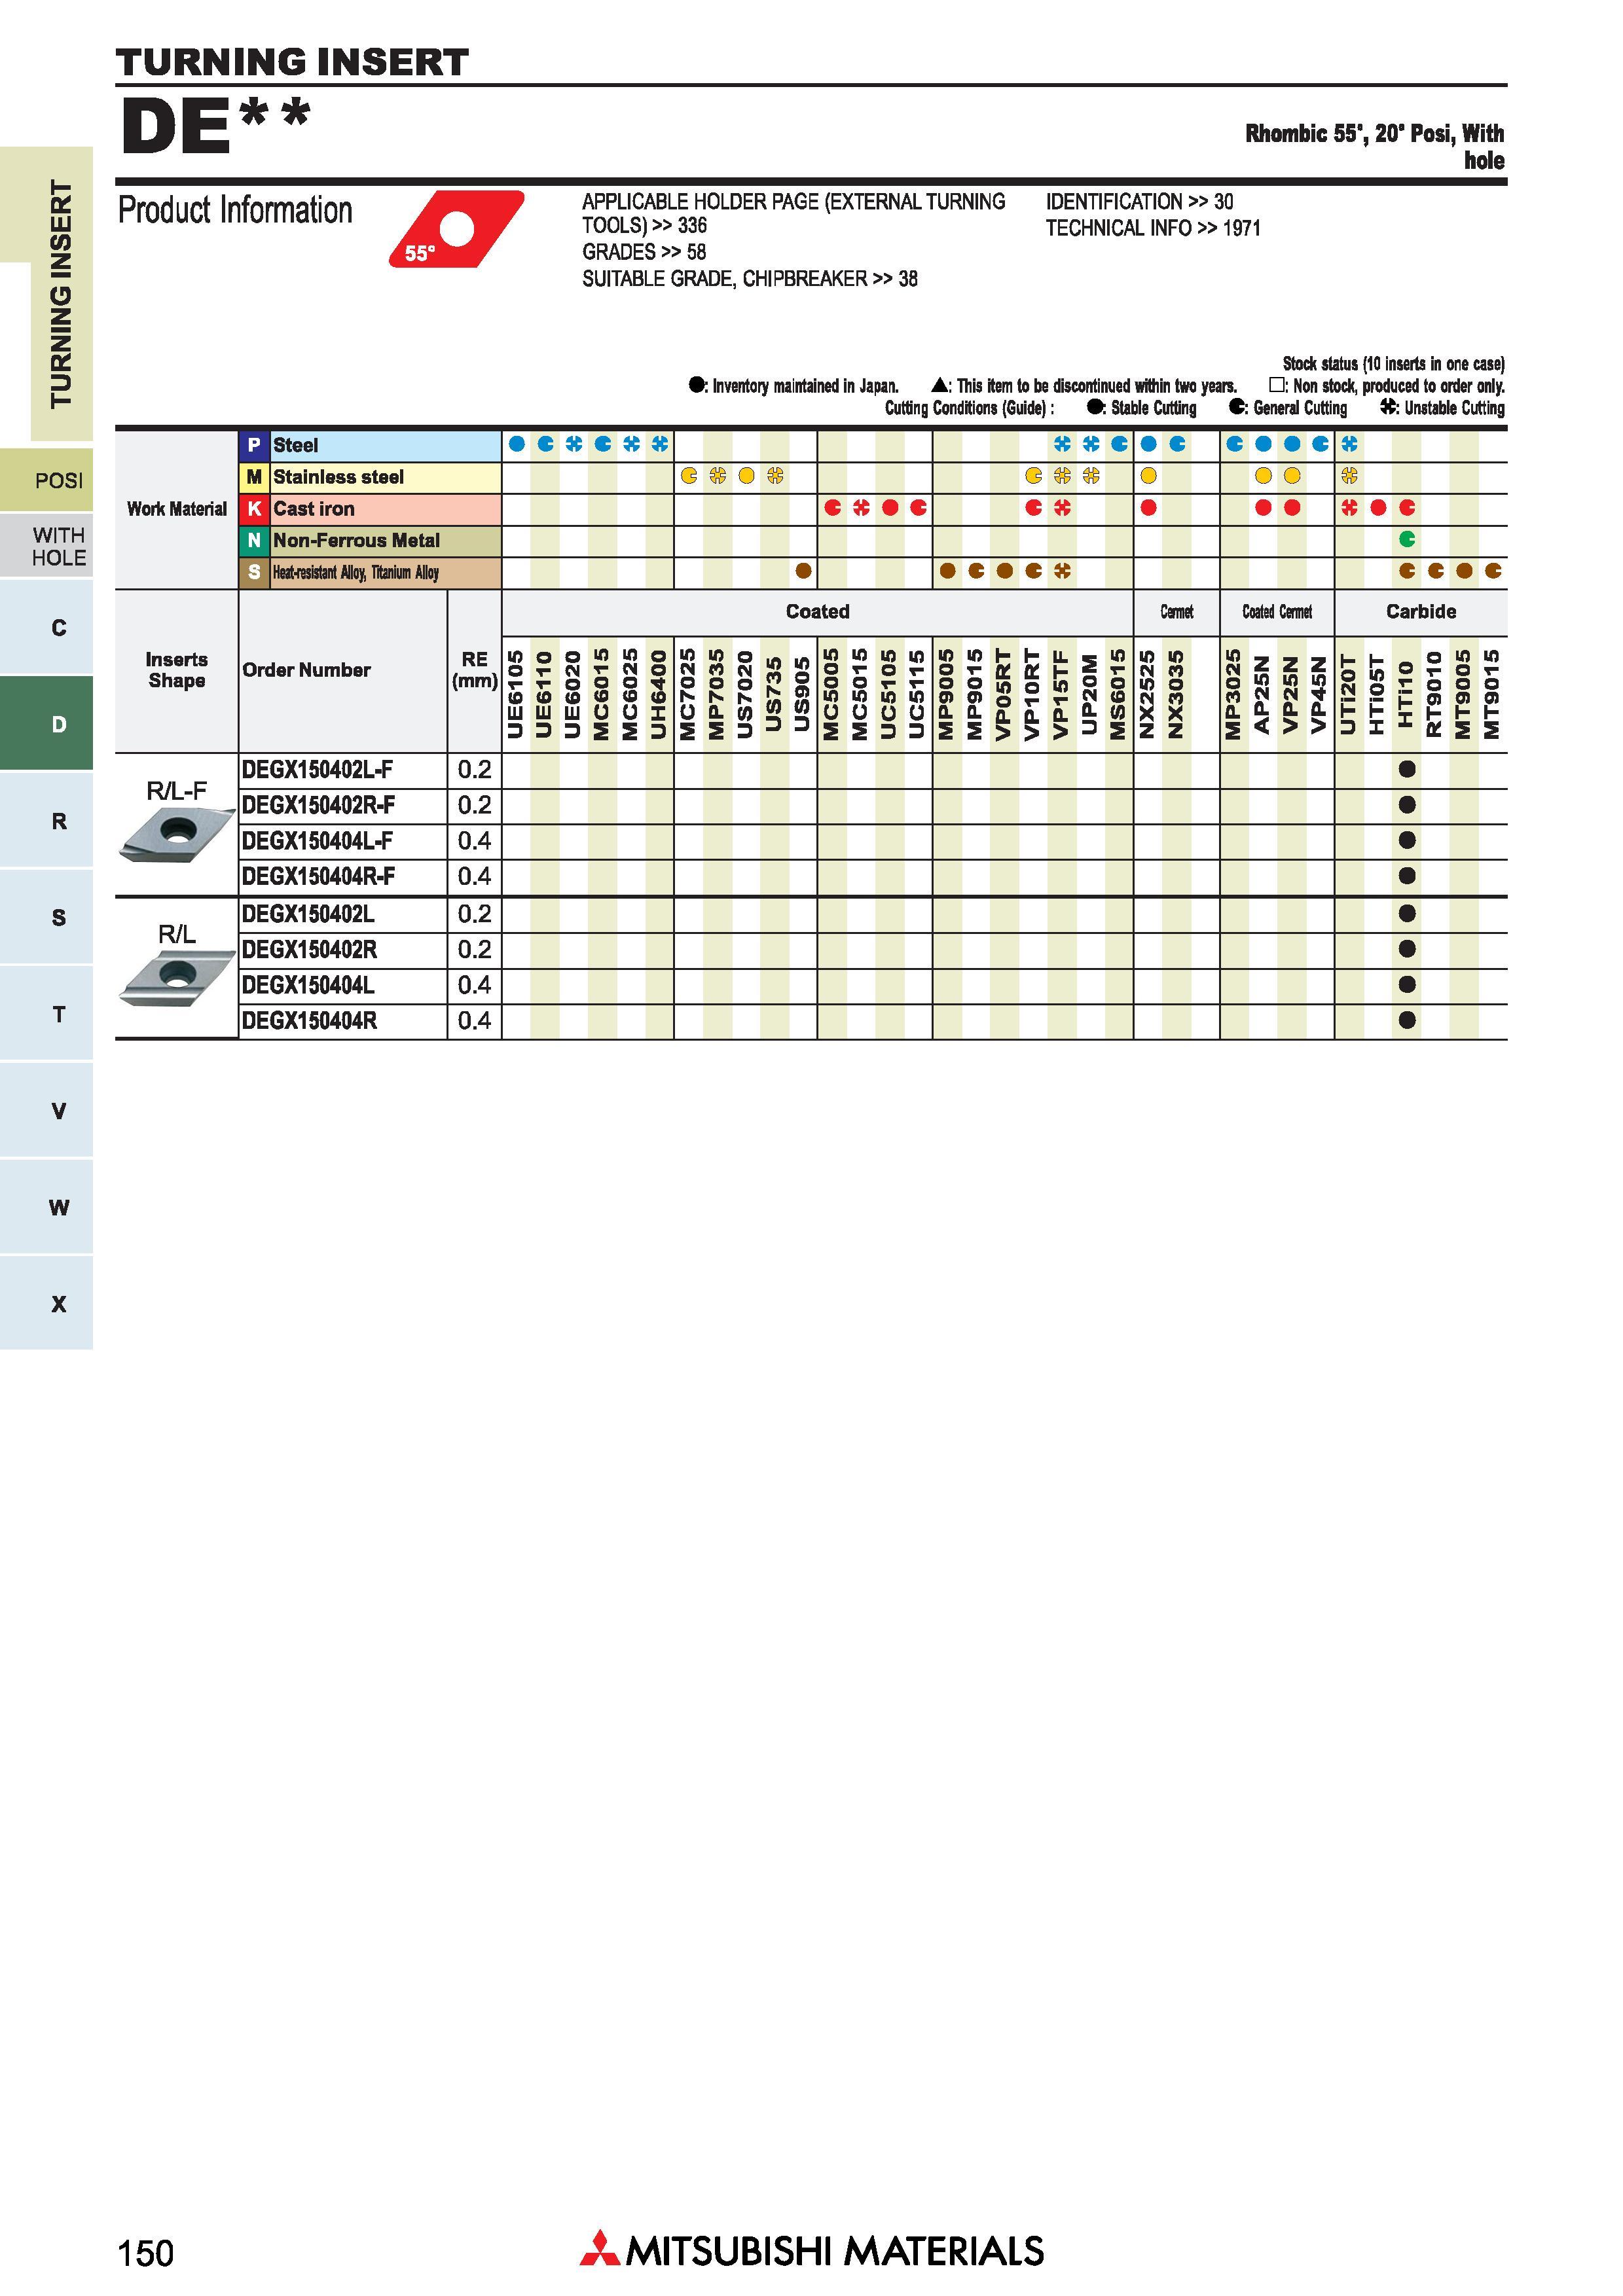The height and width of the screenshot is (2296, 1623).
Task: Select the vertical TURNING INSERT side tab
Action: pos(61,294)
